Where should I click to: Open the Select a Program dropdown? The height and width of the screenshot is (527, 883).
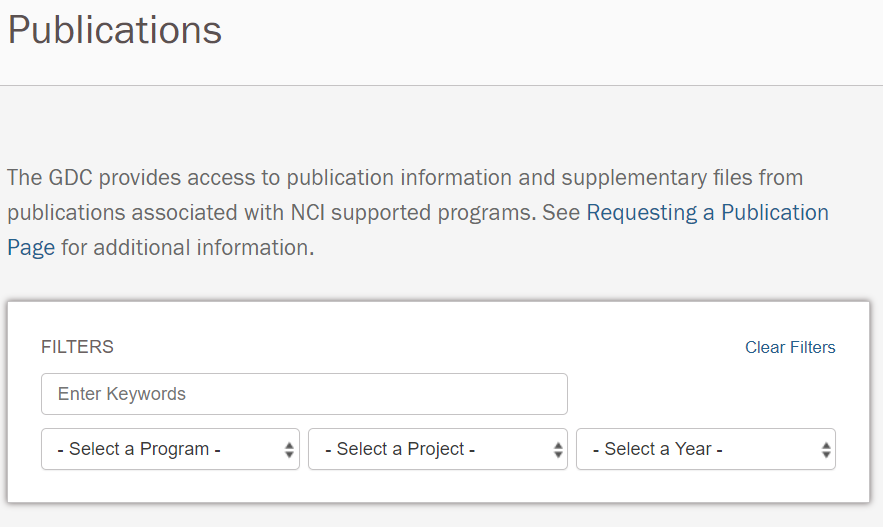[x=160, y=450]
